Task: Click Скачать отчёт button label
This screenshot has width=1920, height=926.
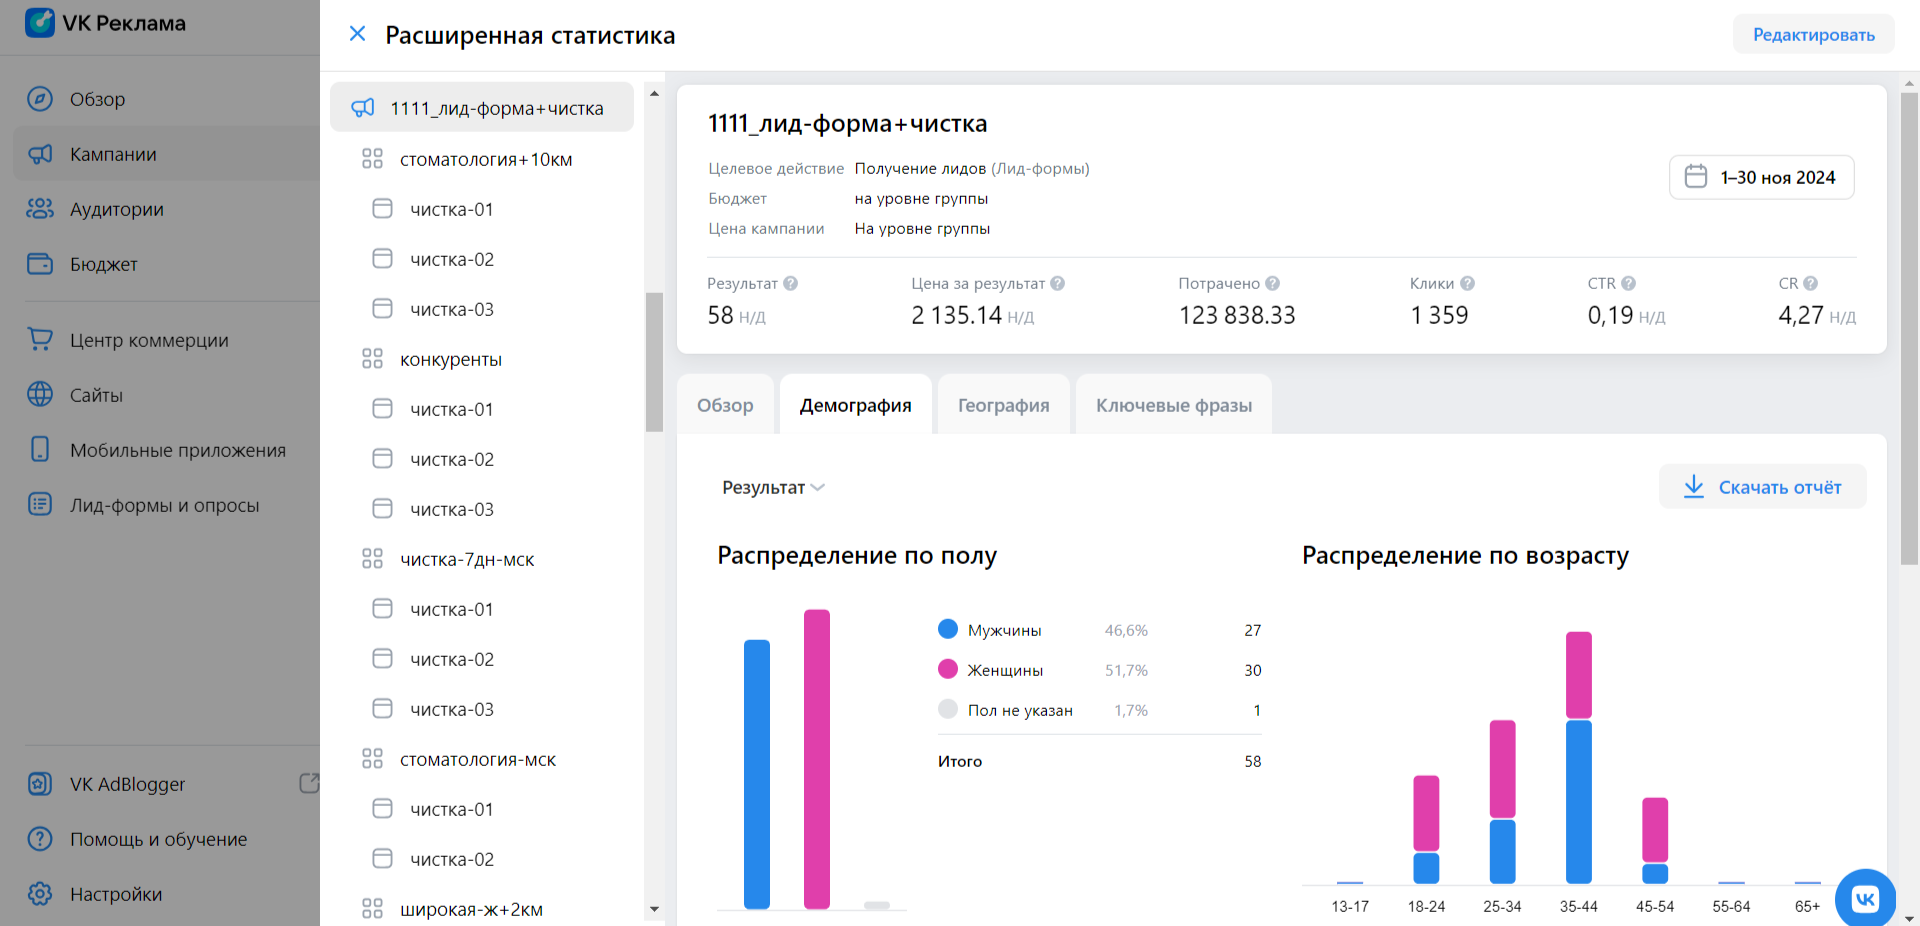Action: point(1780,487)
